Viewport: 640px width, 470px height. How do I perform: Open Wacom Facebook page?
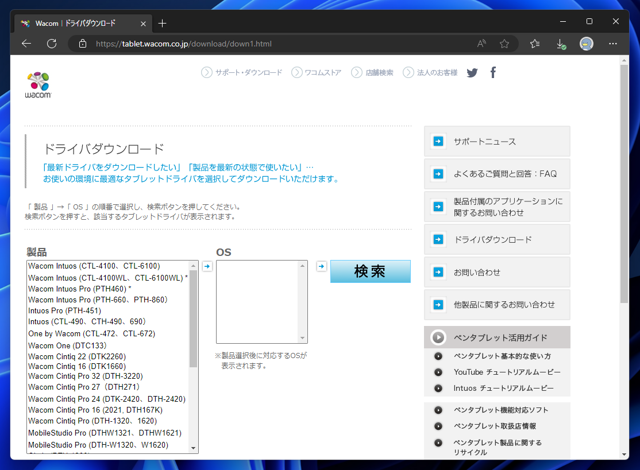pyautogui.click(x=493, y=73)
